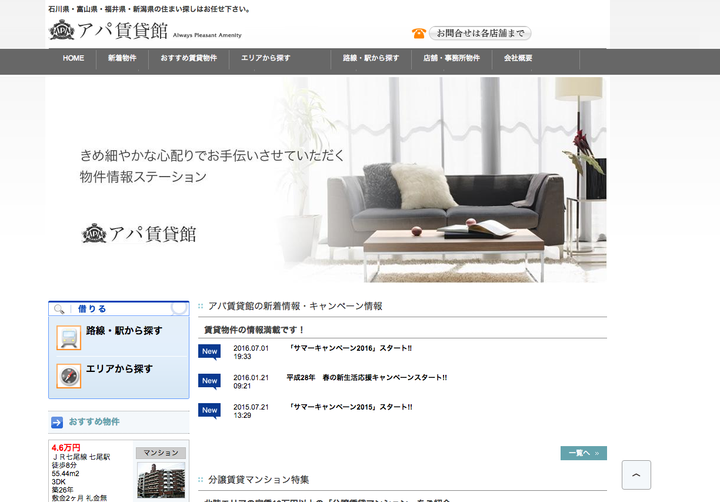Open おすすめ賃貸物件 navigation item
The width and height of the screenshot is (720, 502).
point(188,58)
